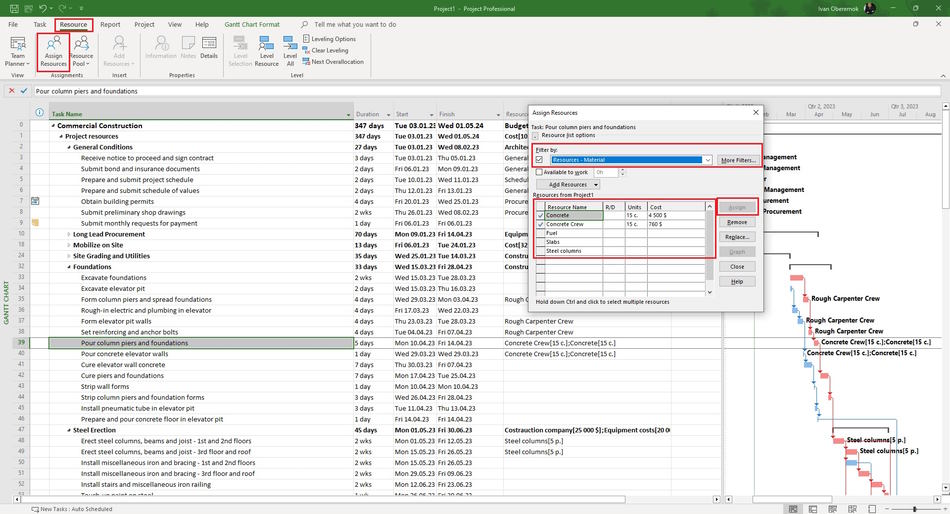Viewport: 950px width, 514px height.
Task: Collapse the Commercial Construction summary task
Action: pyautogui.click(x=53, y=125)
